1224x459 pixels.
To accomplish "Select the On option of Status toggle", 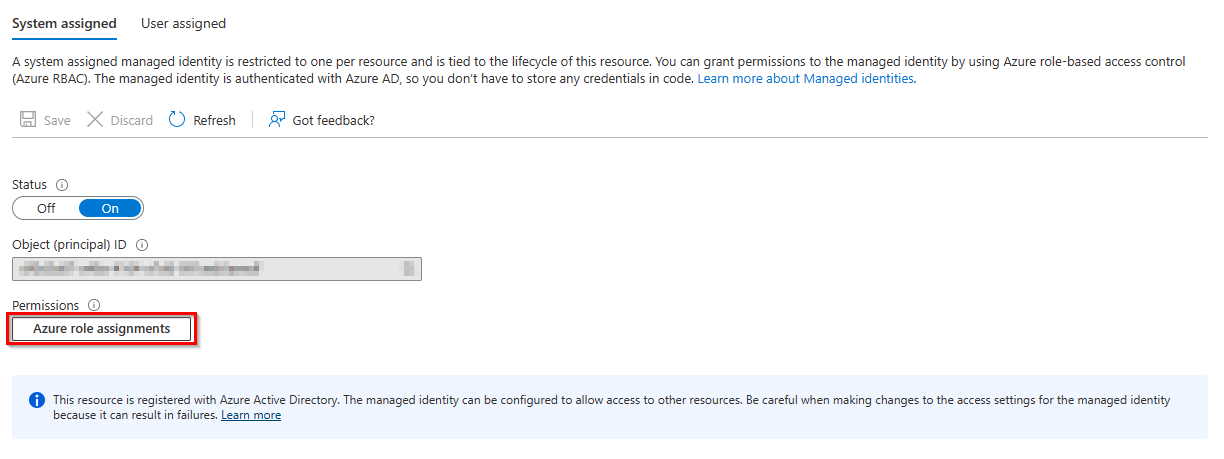I will tap(110, 208).
